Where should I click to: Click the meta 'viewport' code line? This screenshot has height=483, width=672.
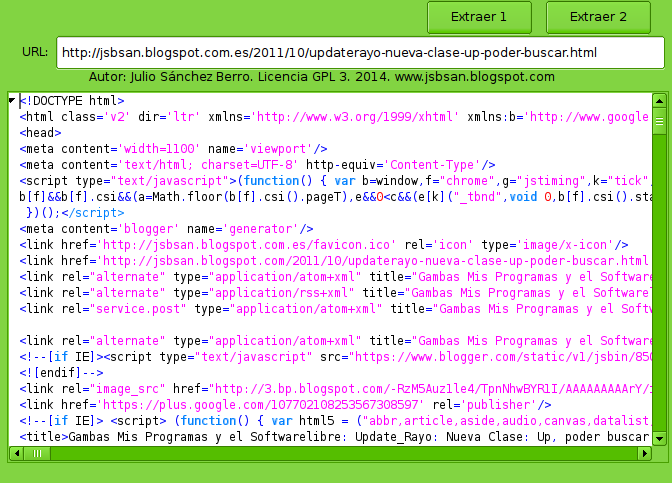(x=174, y=149)
